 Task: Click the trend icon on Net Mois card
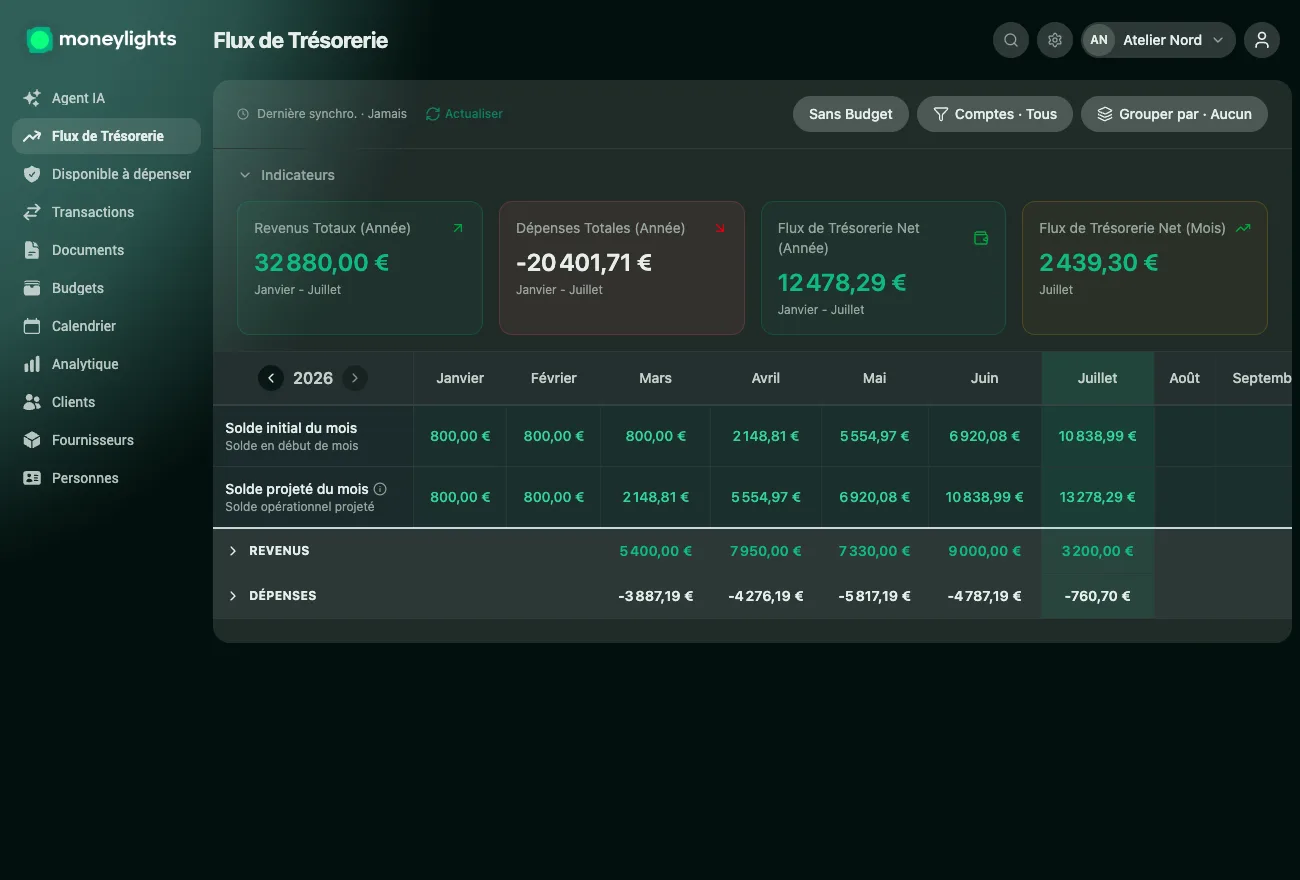point(1243,228)
